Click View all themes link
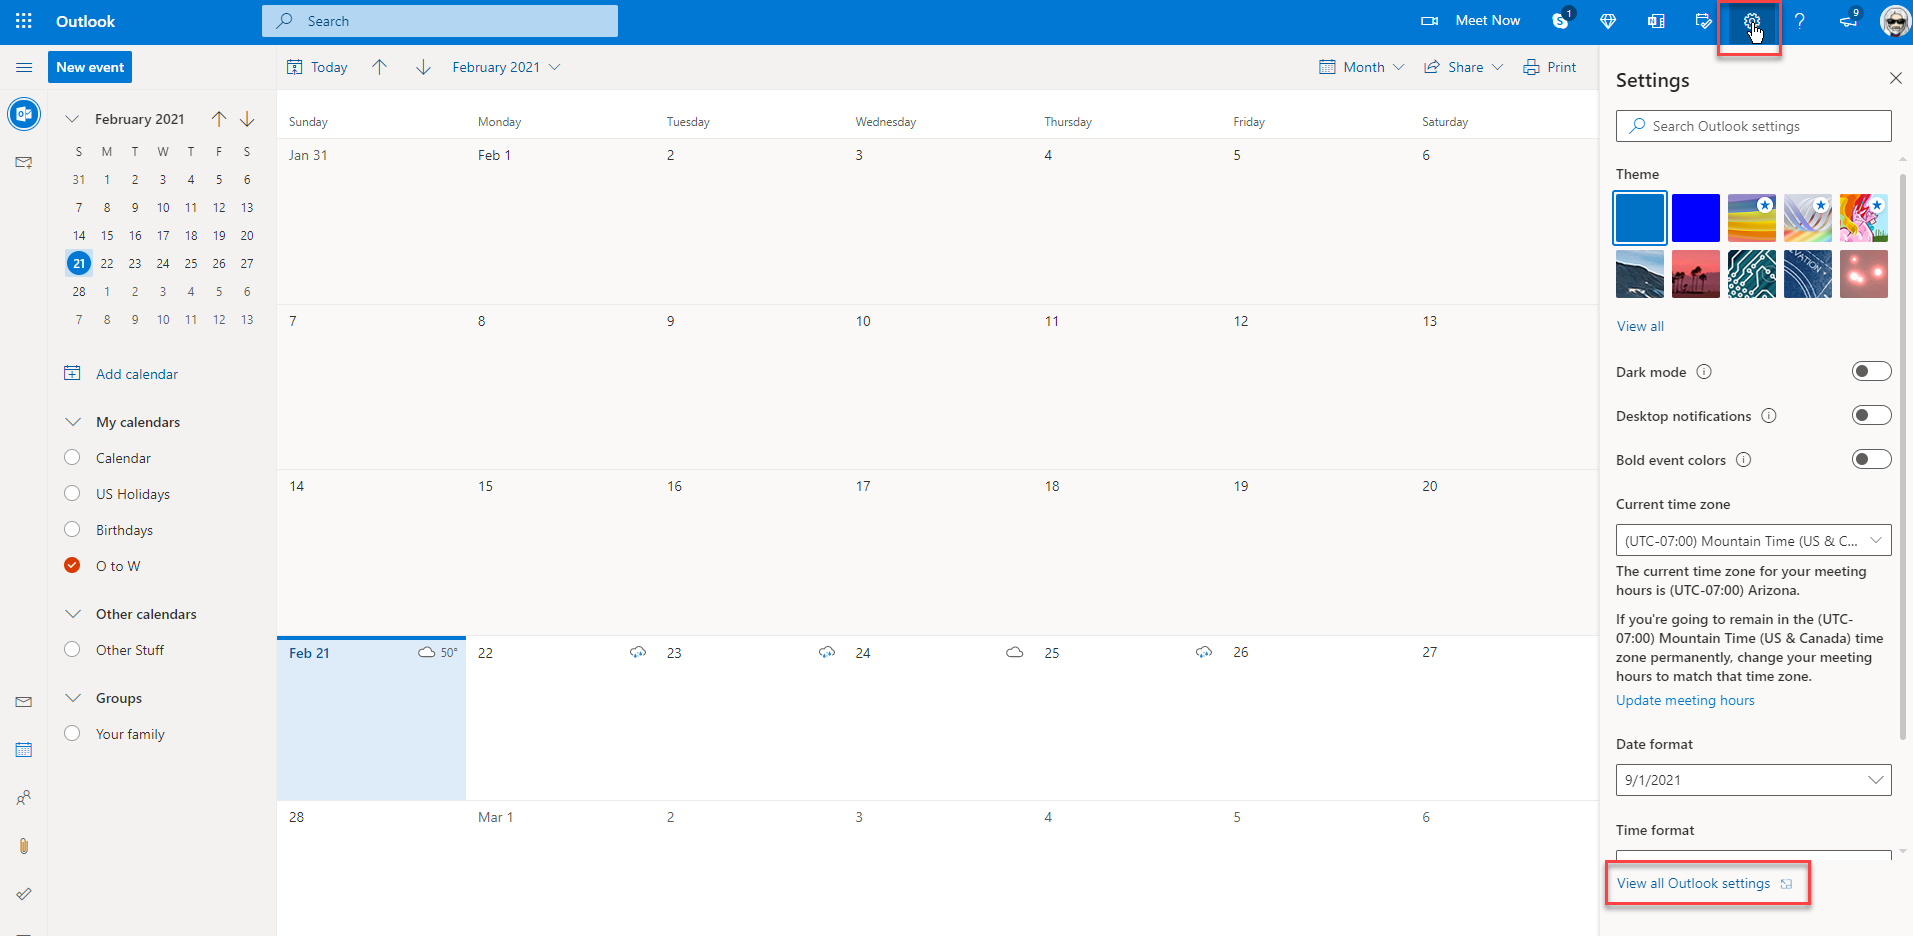This screenshot has height=936, width=1913. click(x=1640, y=326)
